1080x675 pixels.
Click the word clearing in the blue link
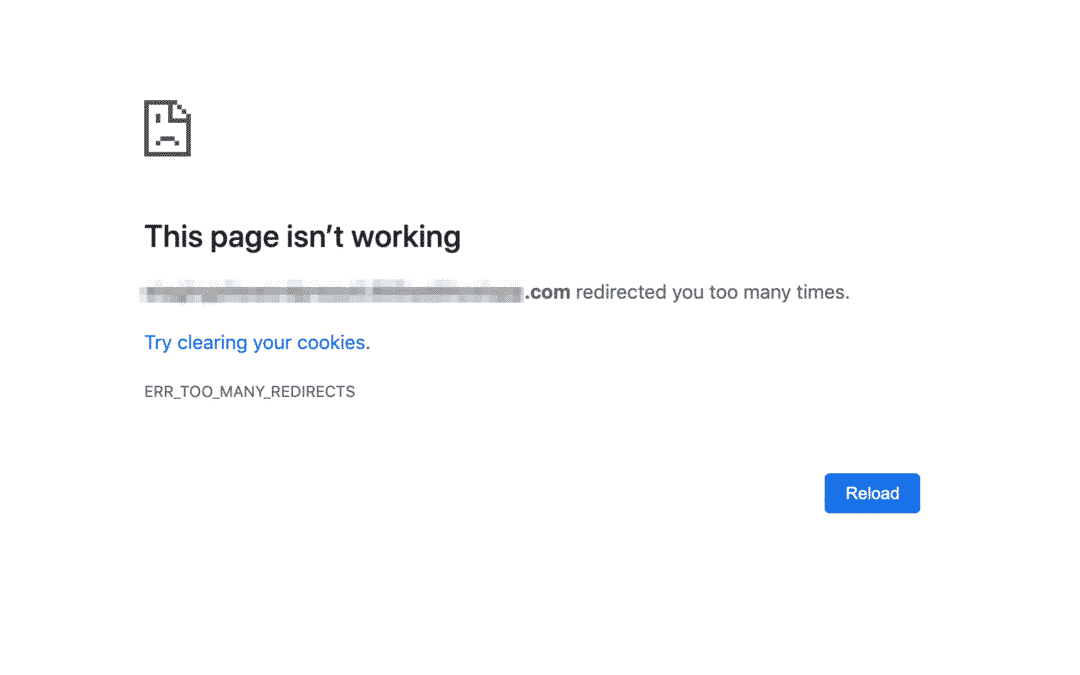pos(212,342)
